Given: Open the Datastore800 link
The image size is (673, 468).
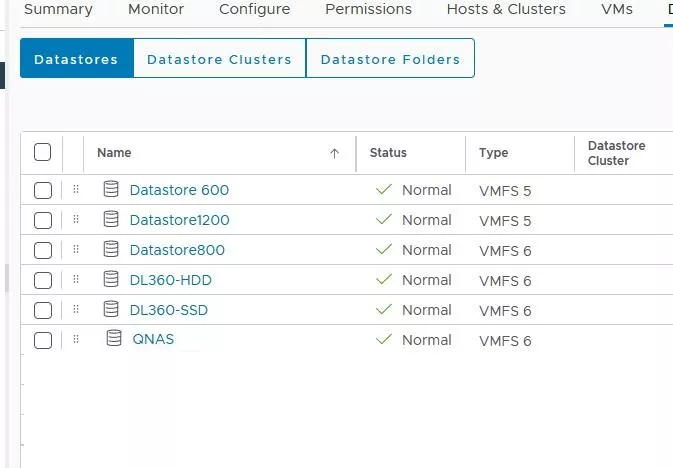Looking at the screenshot, I should tap(177, 250).
